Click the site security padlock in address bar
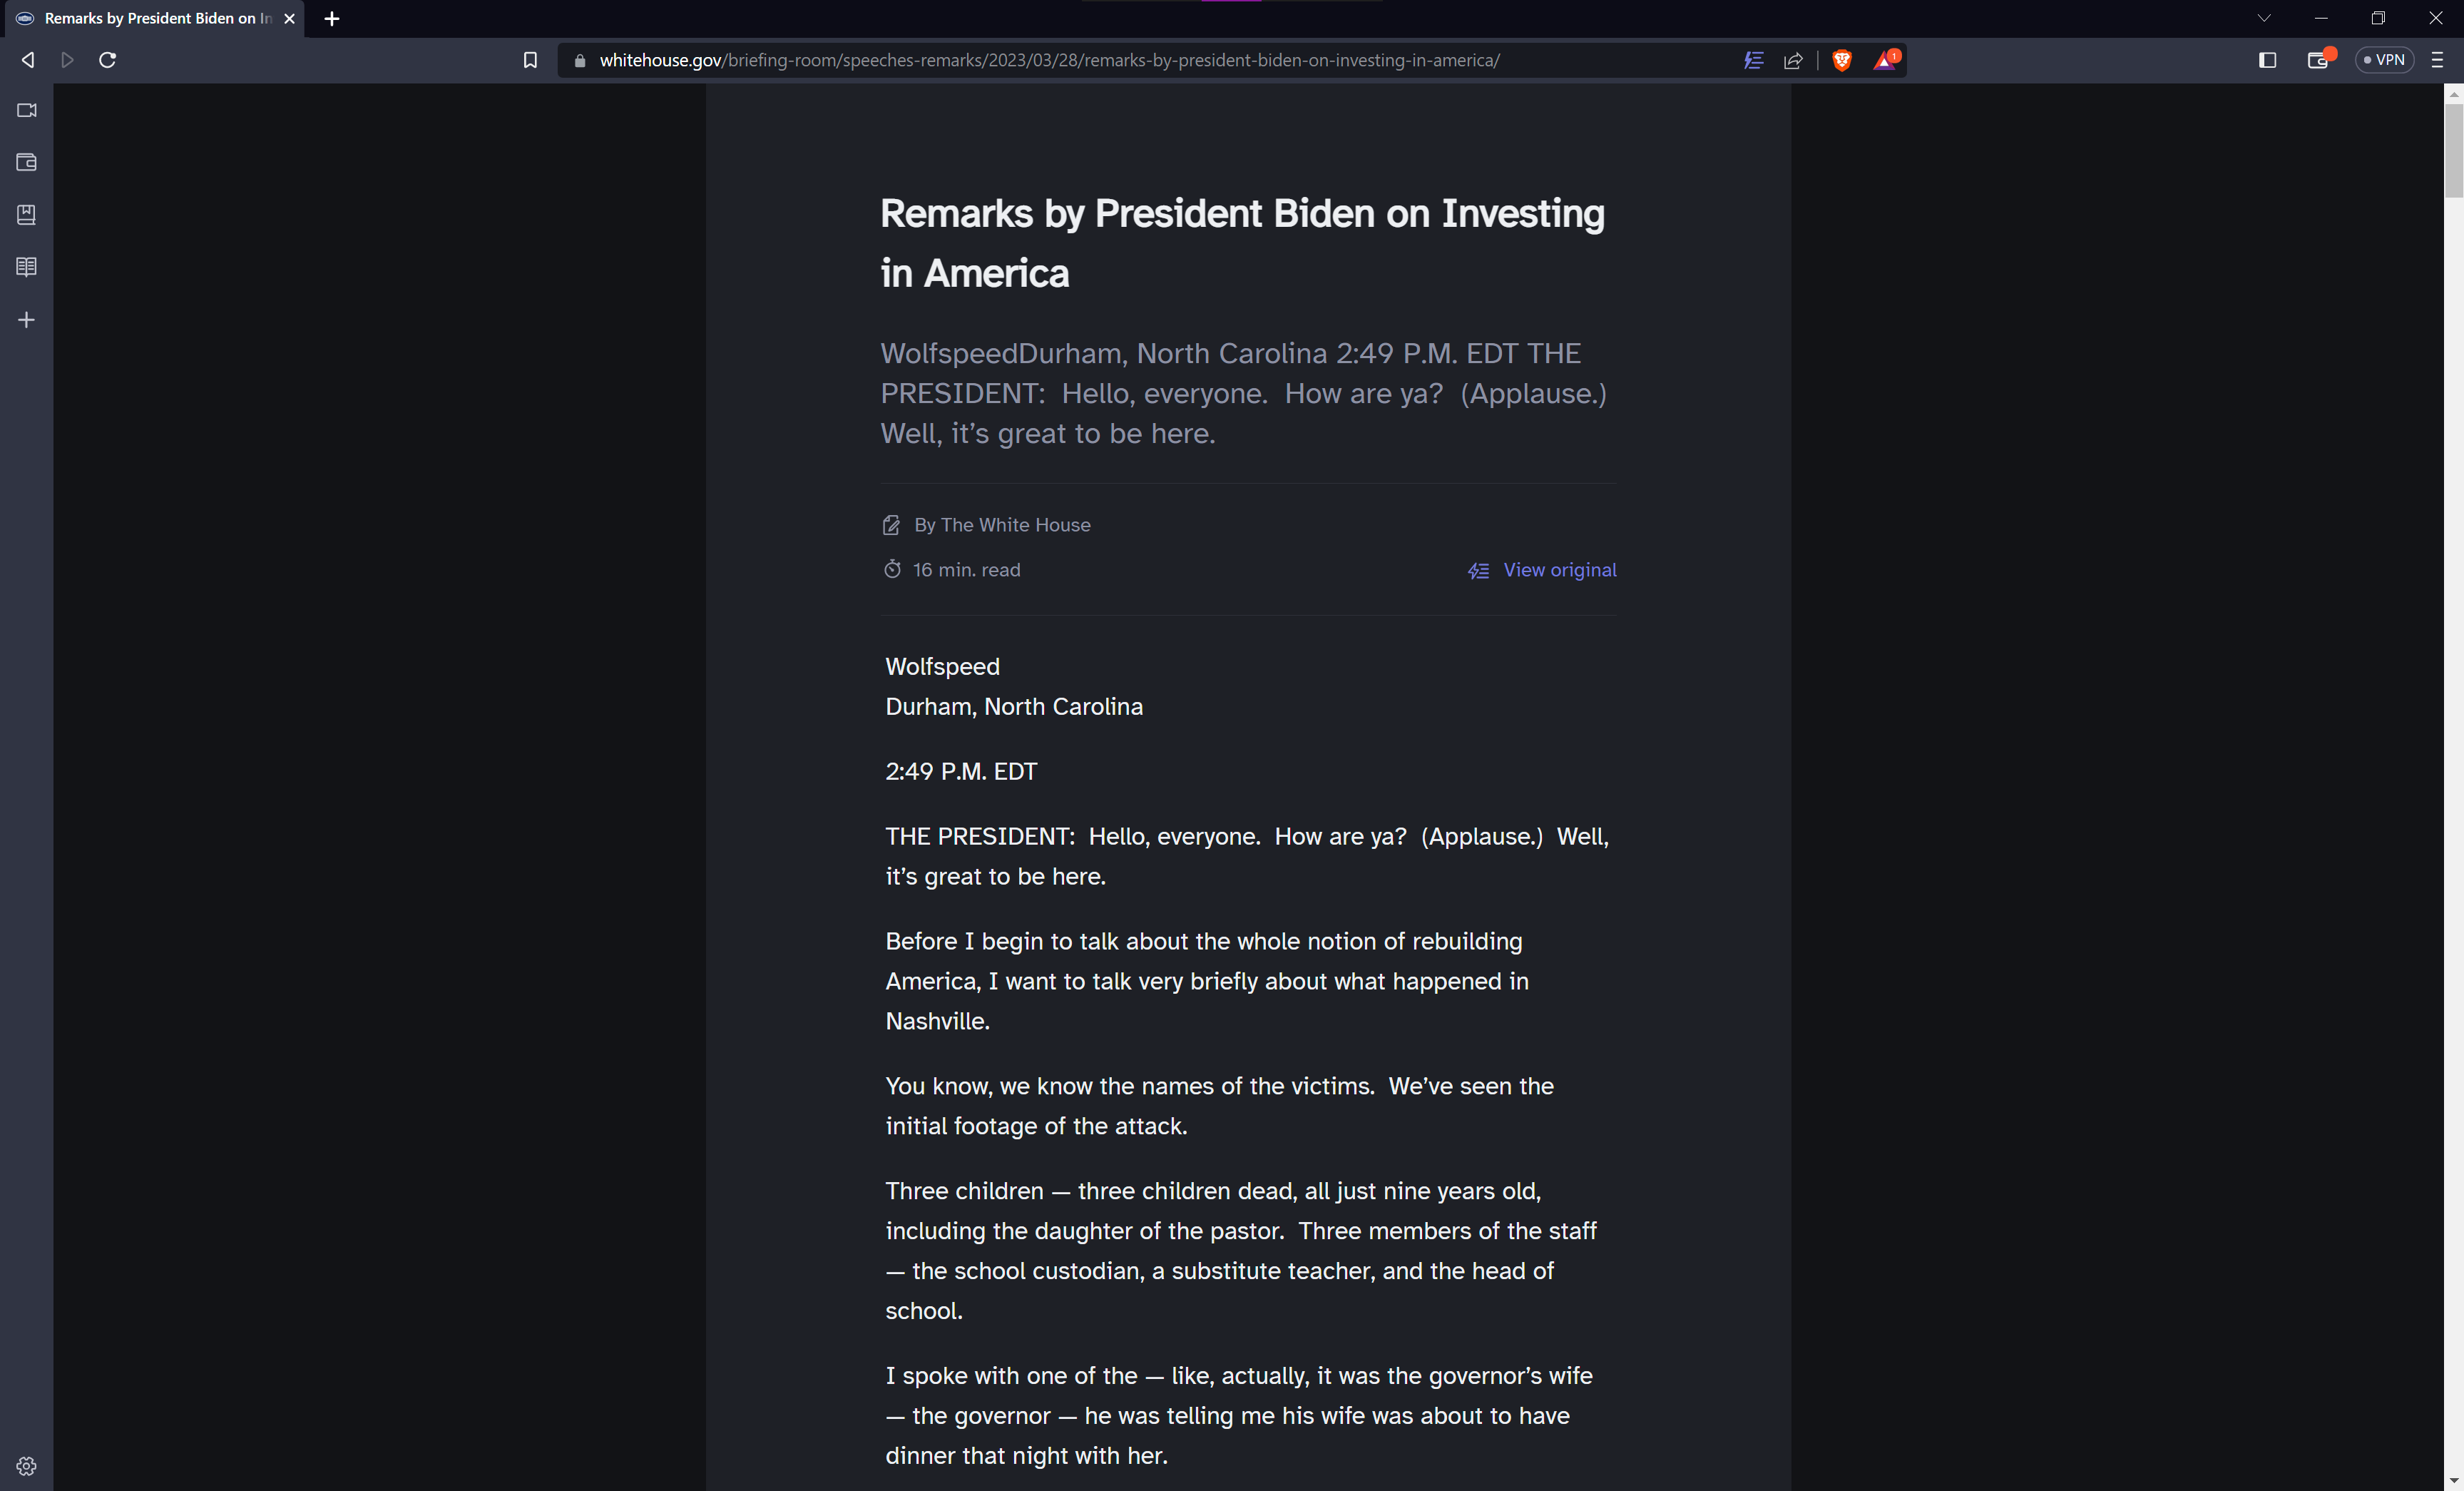This screenshot has width=2464, height=1491. [x=579, y=60]
